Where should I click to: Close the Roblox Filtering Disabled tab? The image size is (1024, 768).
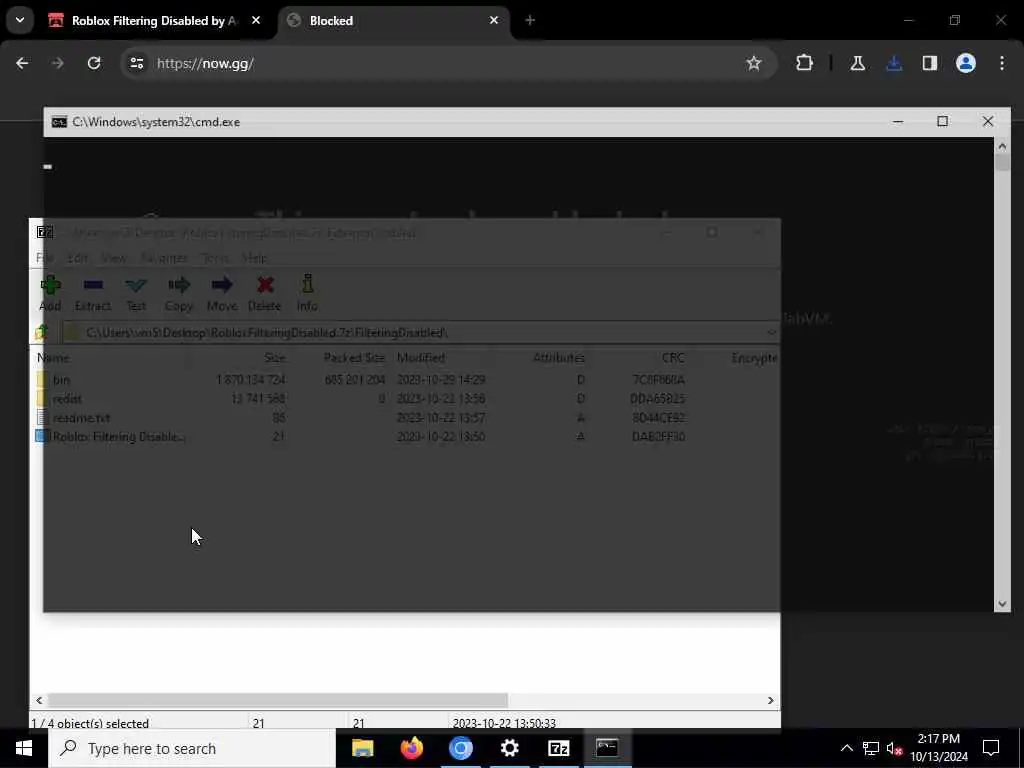pyautogui.click(x=256, y=20)
